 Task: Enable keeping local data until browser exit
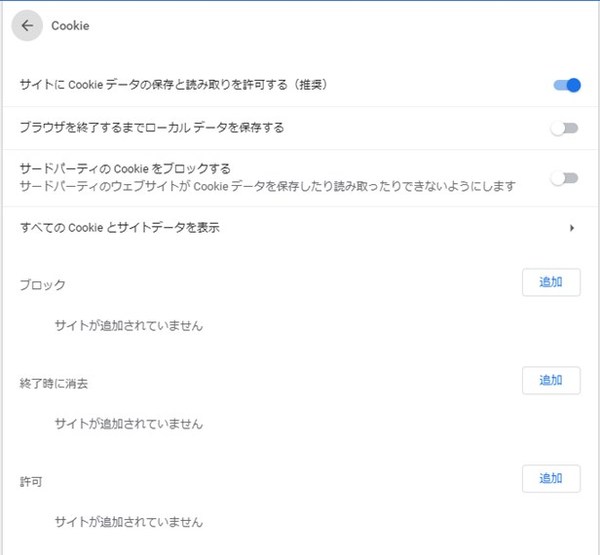(x=566, y=128)
